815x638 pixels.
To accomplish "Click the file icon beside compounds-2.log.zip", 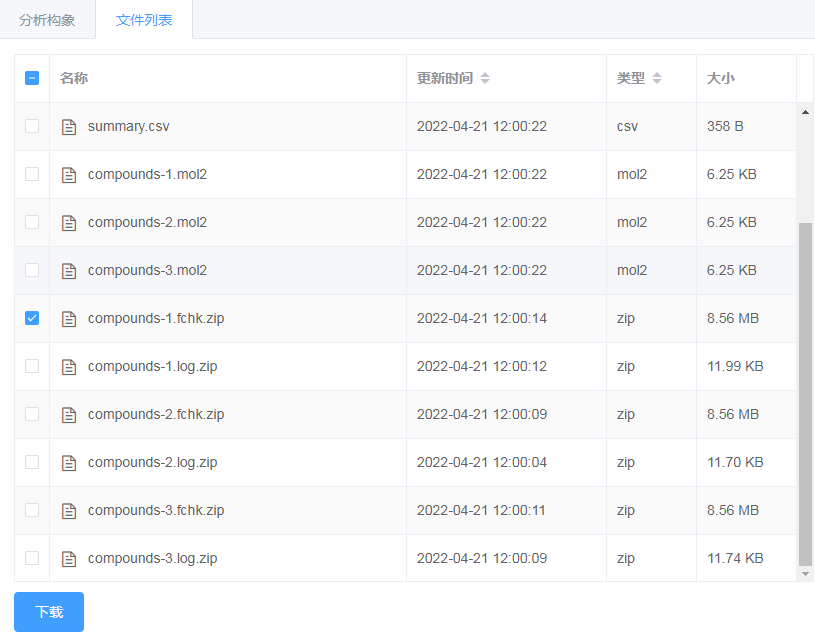I will (x=69, y=463).
